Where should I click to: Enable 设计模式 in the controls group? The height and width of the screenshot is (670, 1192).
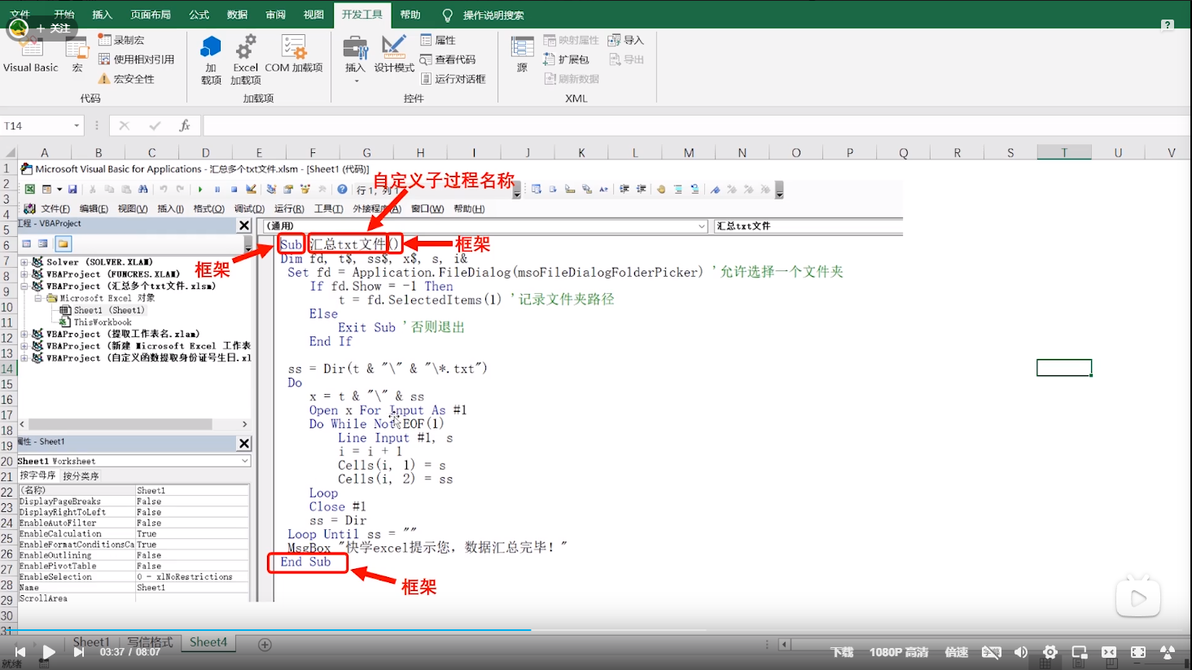coord(394,53)
